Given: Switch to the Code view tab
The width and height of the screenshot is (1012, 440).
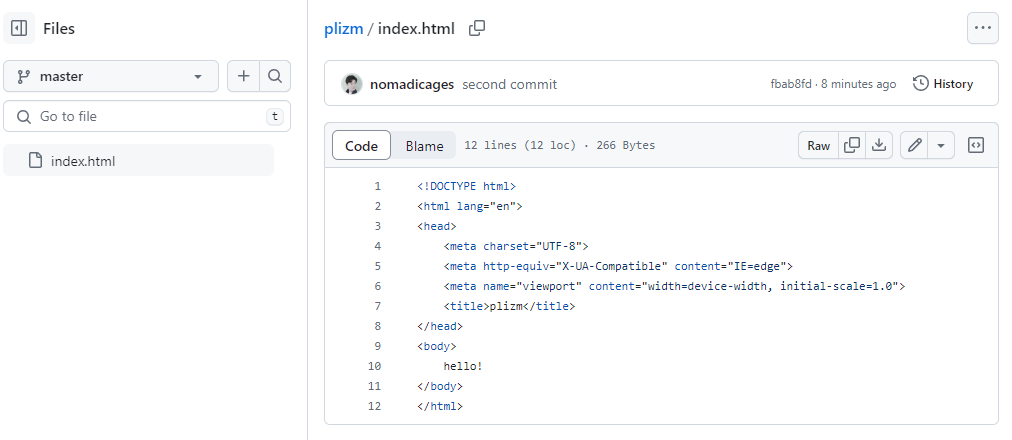Looking at the screenshot, I should tap(361, 145).
